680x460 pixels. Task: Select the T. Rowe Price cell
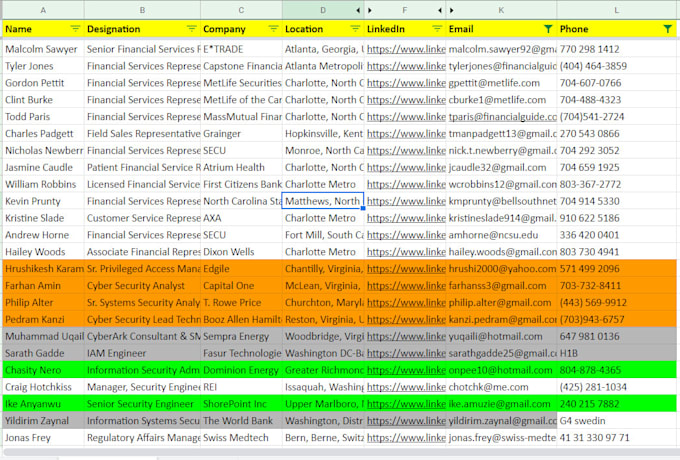click(241, 303)
